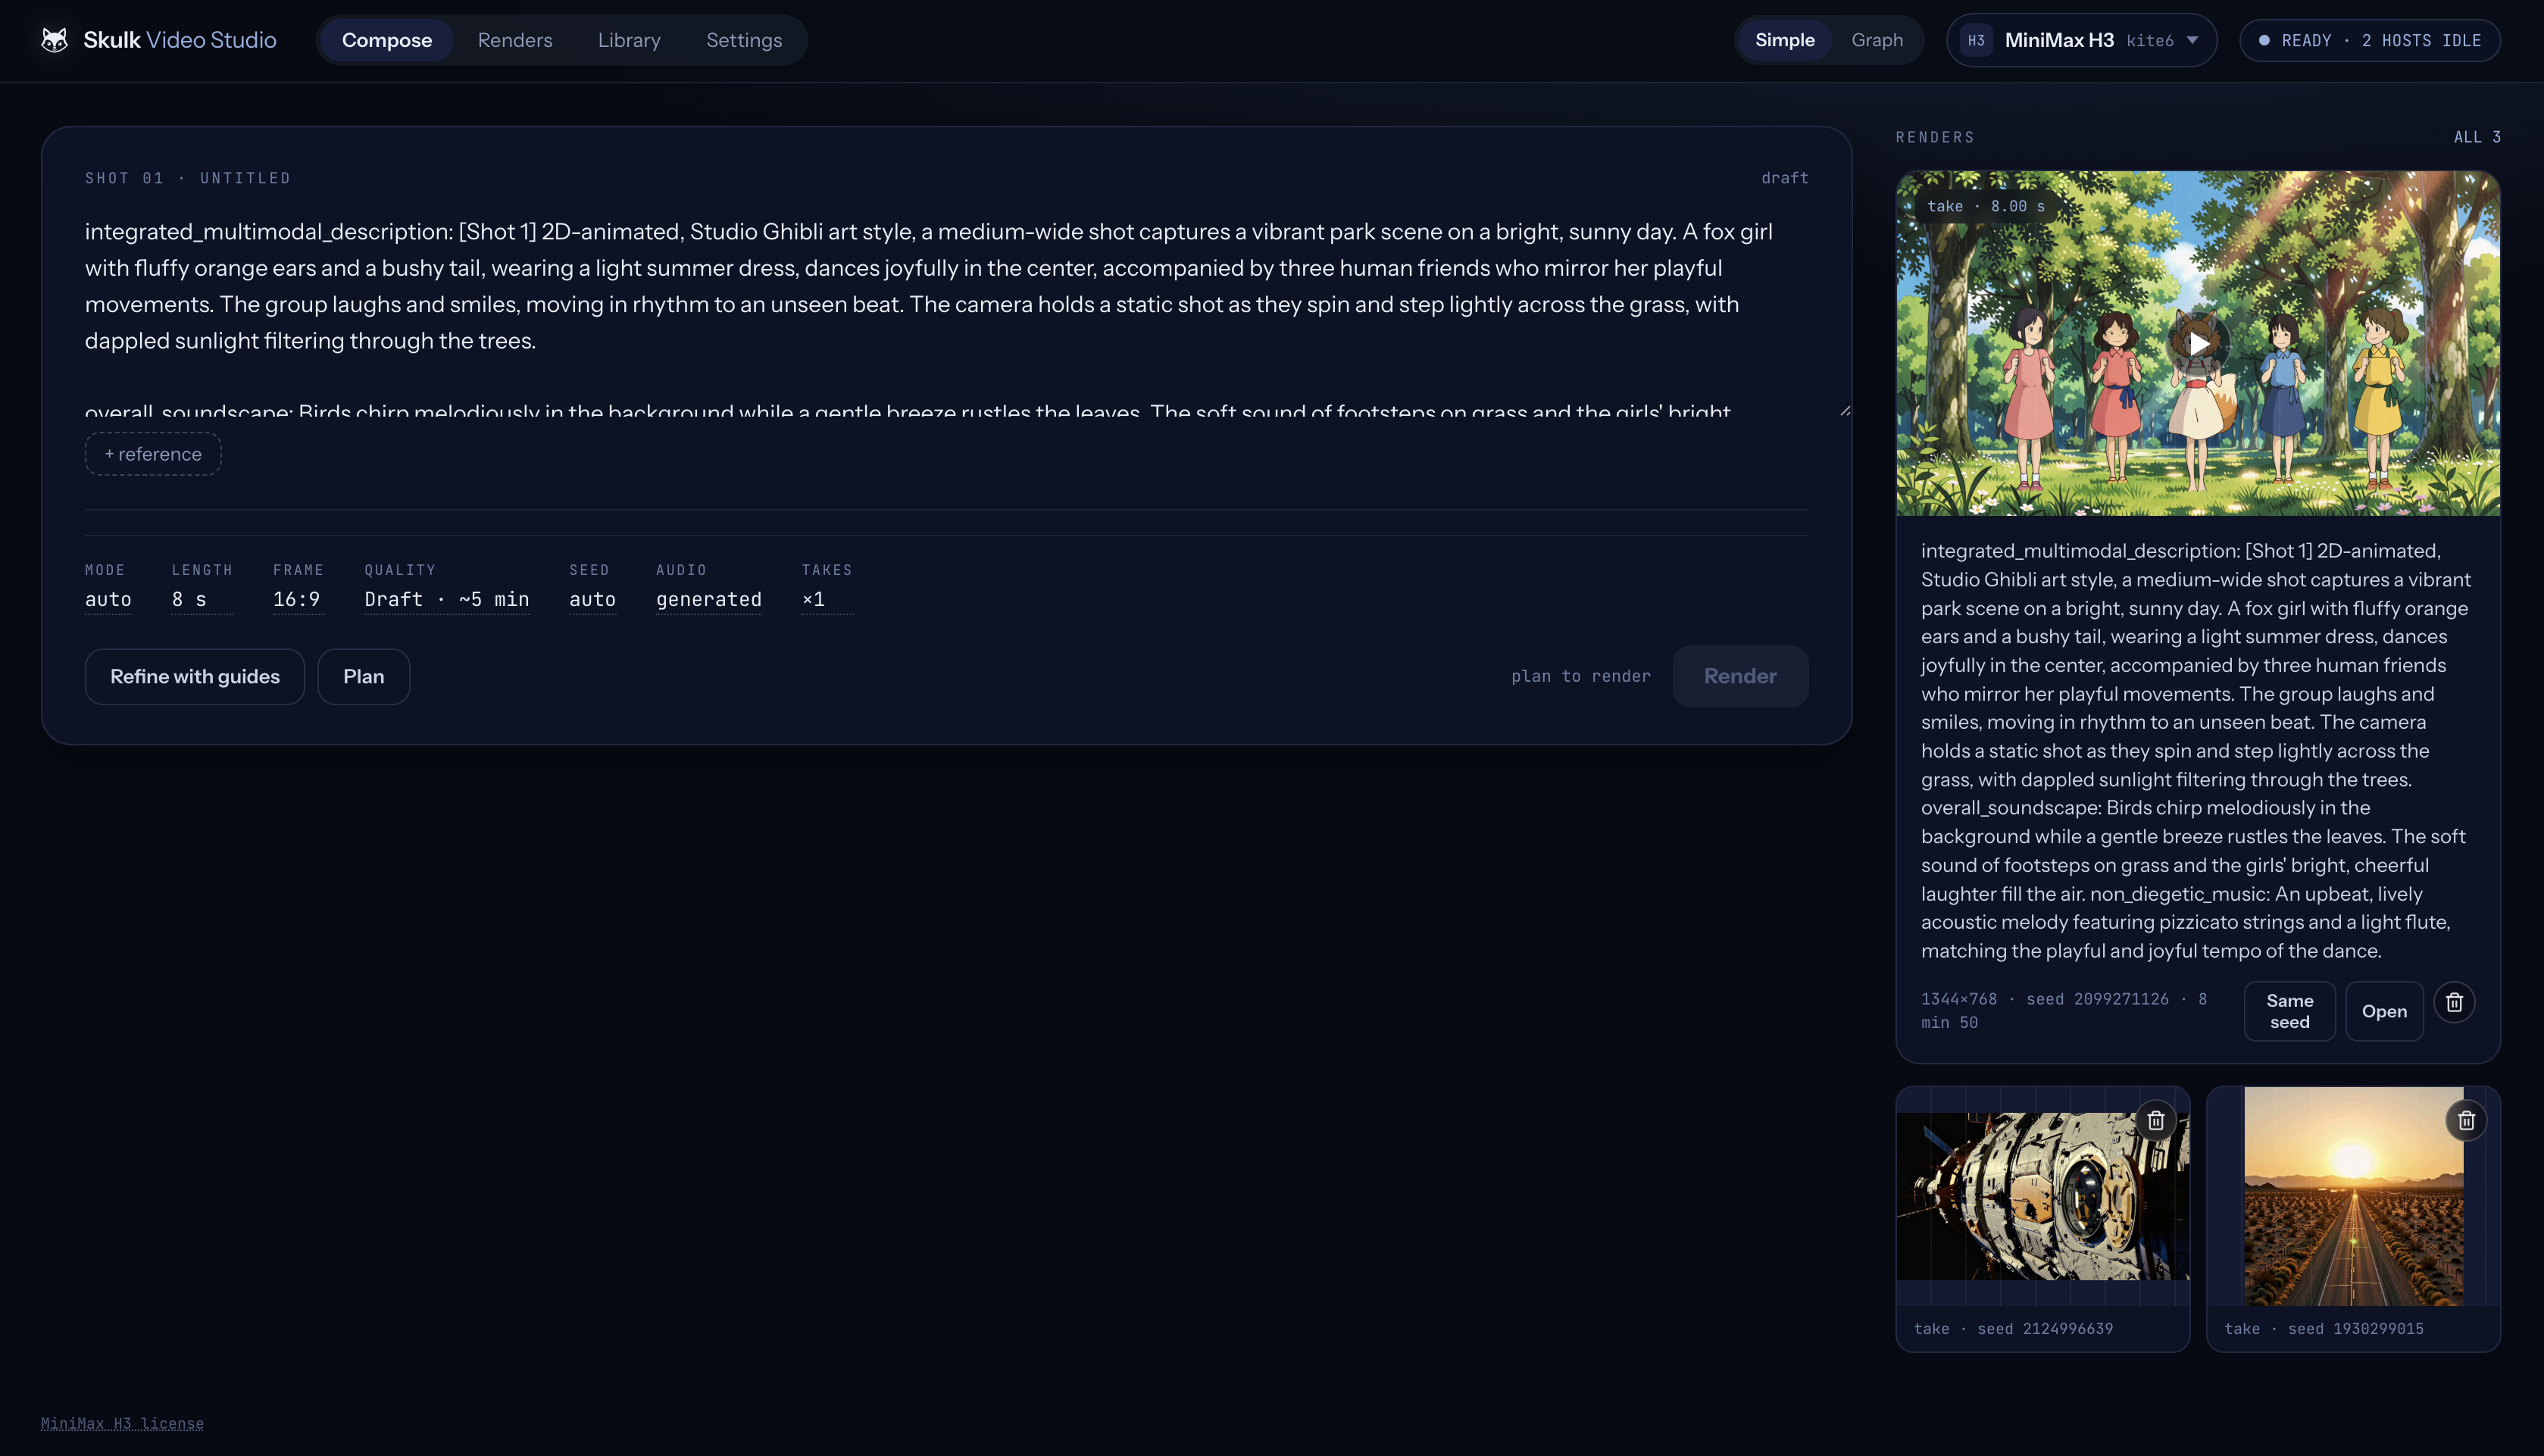Click the 'take · 8.00 s' badge
This screenshot has height=1456, width=2544.
pyautogui.click(x=1985, y=206)
